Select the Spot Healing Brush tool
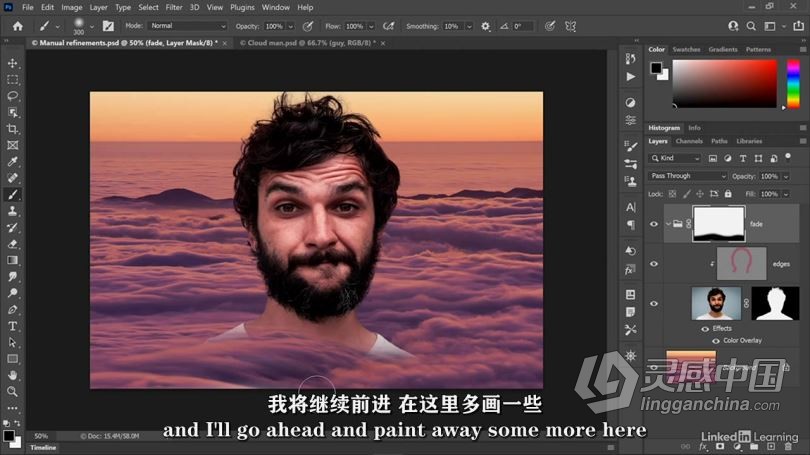The width and height of the screenshot is (810, 455). click(x=12, y=178)
